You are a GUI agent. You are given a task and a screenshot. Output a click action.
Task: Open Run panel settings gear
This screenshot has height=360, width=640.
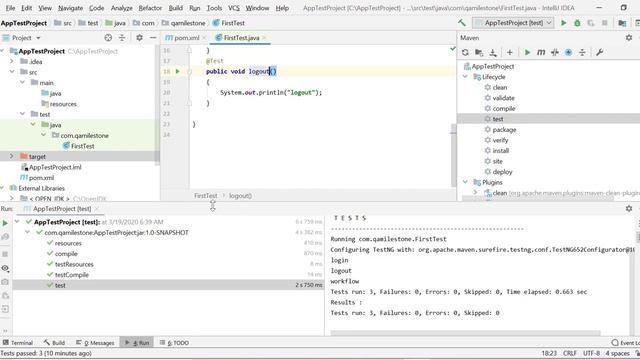tap(629, 209)
